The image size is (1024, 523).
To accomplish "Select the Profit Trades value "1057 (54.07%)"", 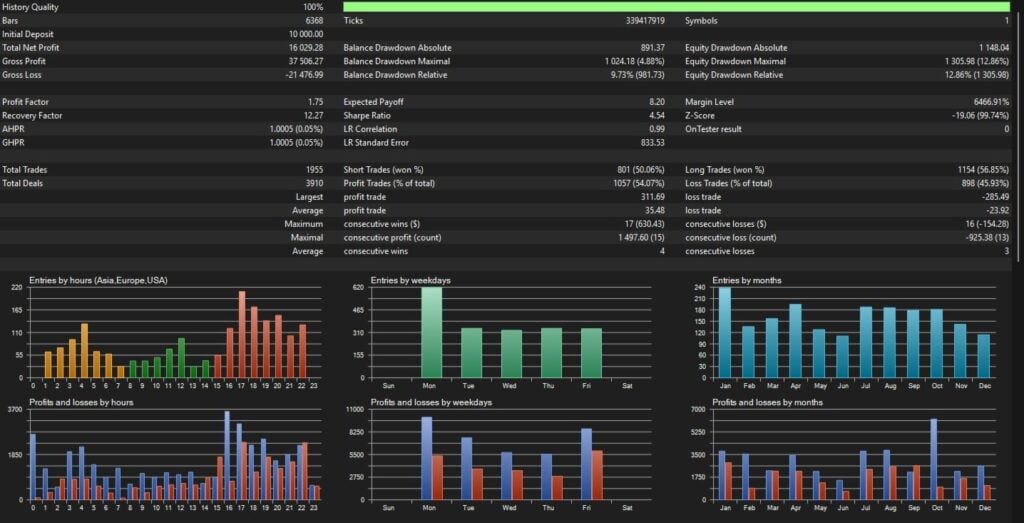I will [x=639, y=183].
